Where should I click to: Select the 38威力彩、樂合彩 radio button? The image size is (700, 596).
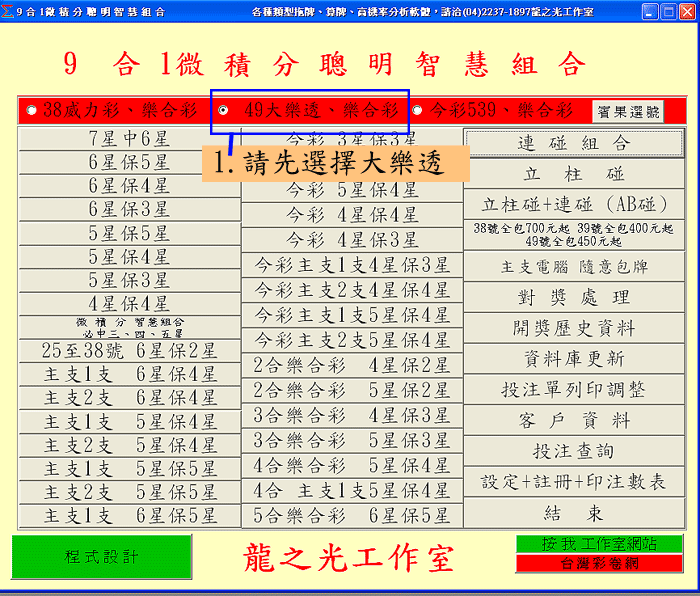tap(31, 110)
